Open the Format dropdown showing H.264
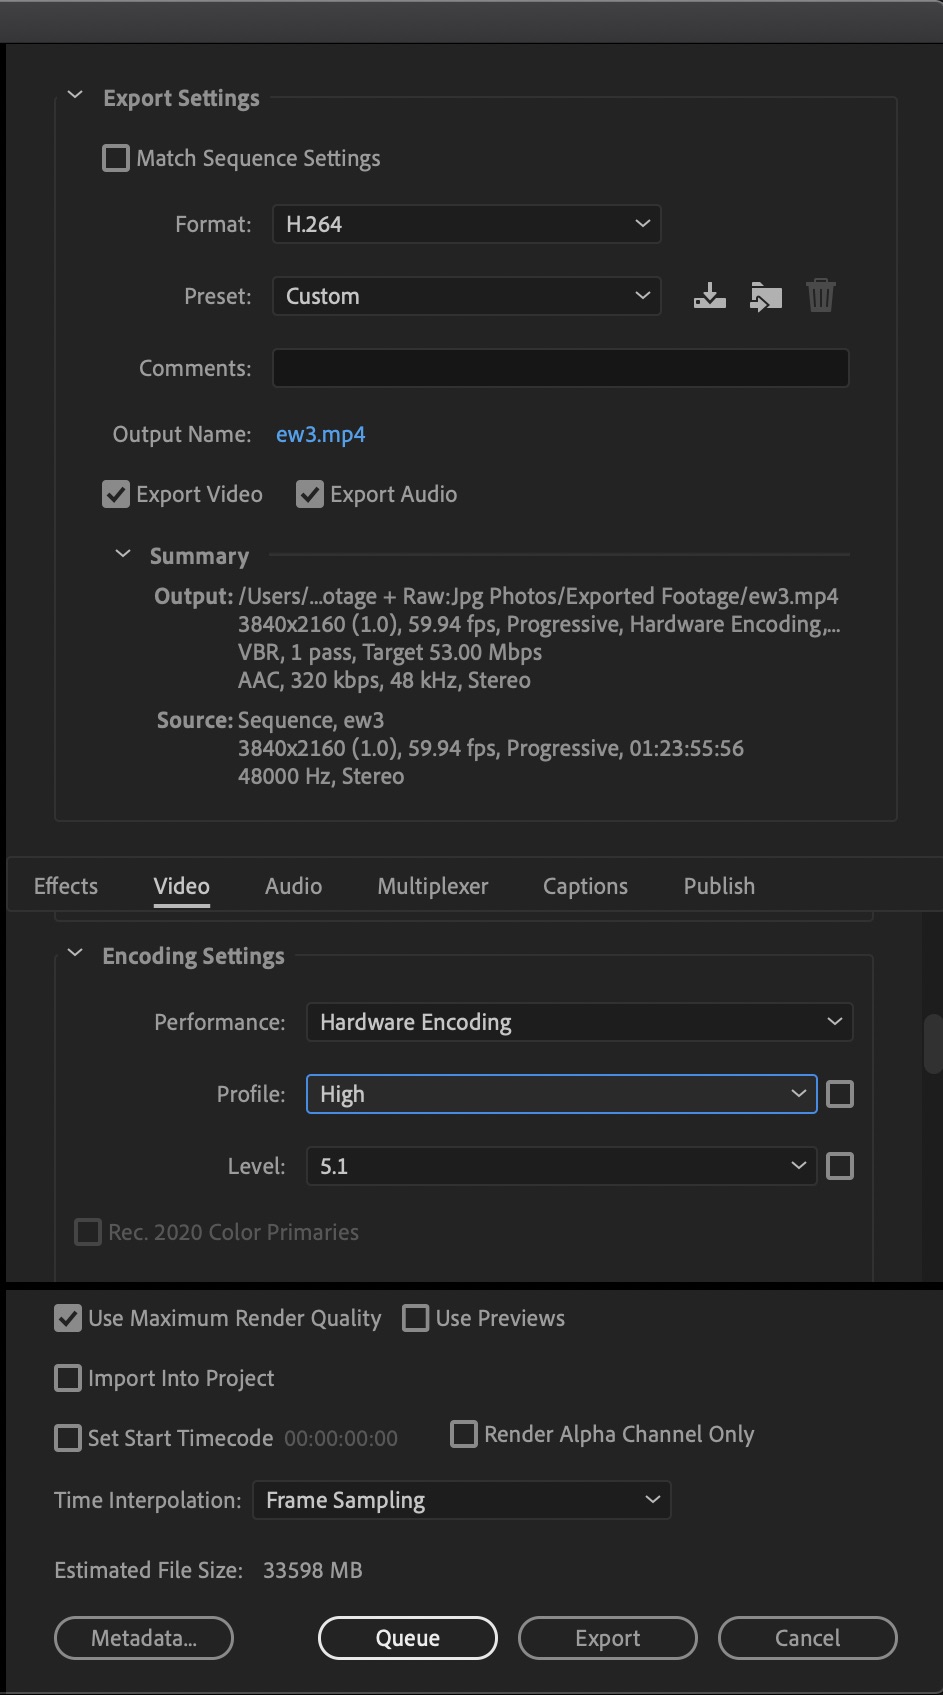 [x=466, y=224]
